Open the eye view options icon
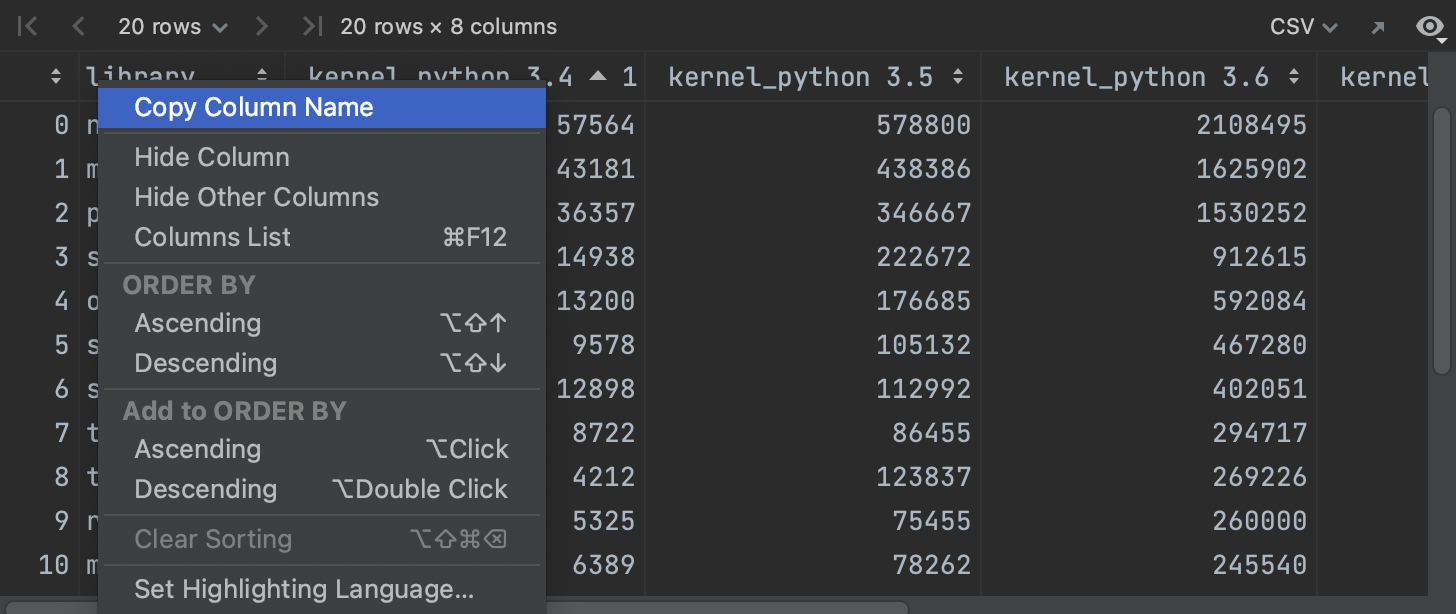The image size is (1456, 614). 1431,27
